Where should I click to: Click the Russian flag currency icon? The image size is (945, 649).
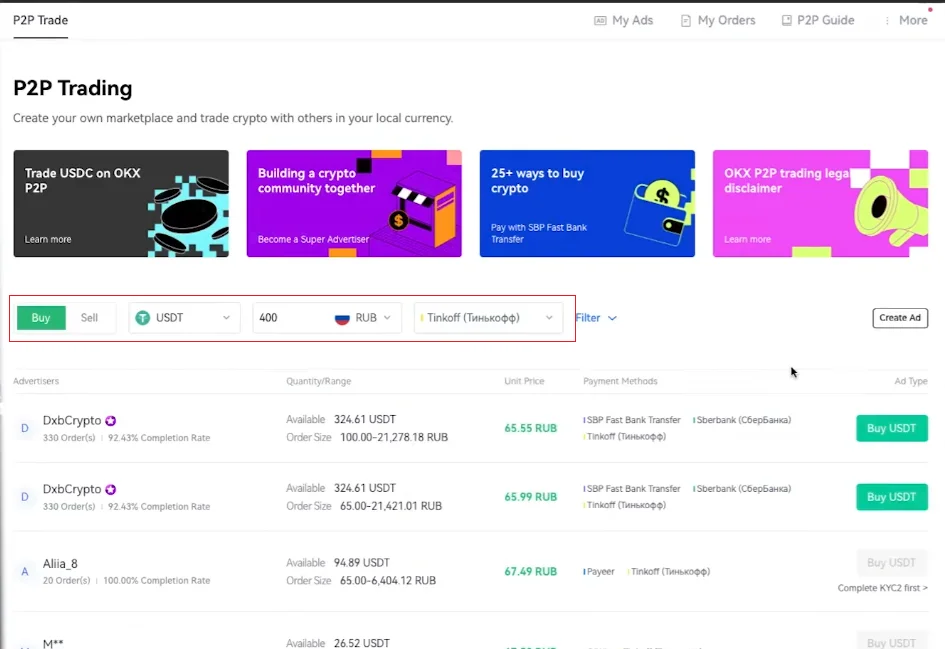[x=342, y=318]
